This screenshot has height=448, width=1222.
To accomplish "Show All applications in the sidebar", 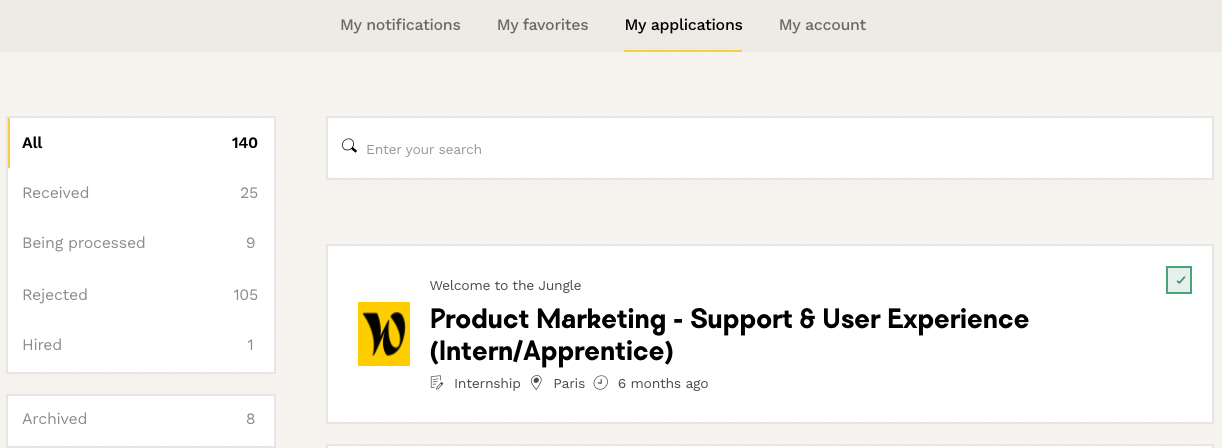I will [140, 143].
